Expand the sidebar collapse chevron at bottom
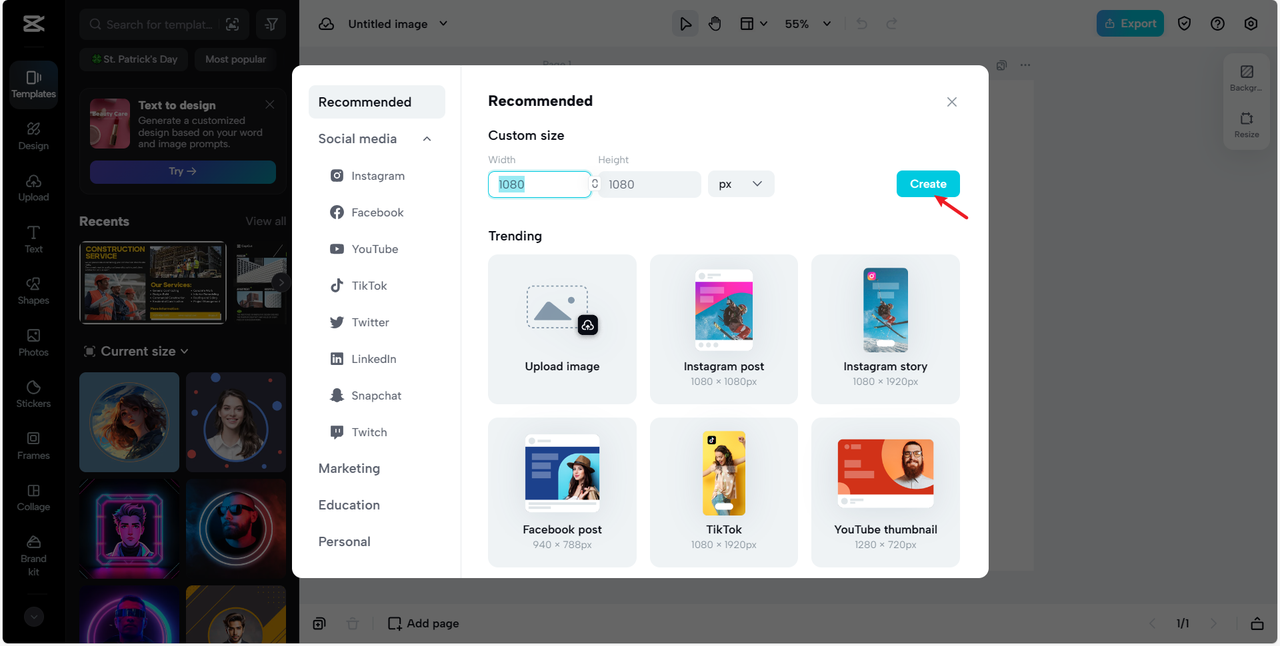 point(34,617)
